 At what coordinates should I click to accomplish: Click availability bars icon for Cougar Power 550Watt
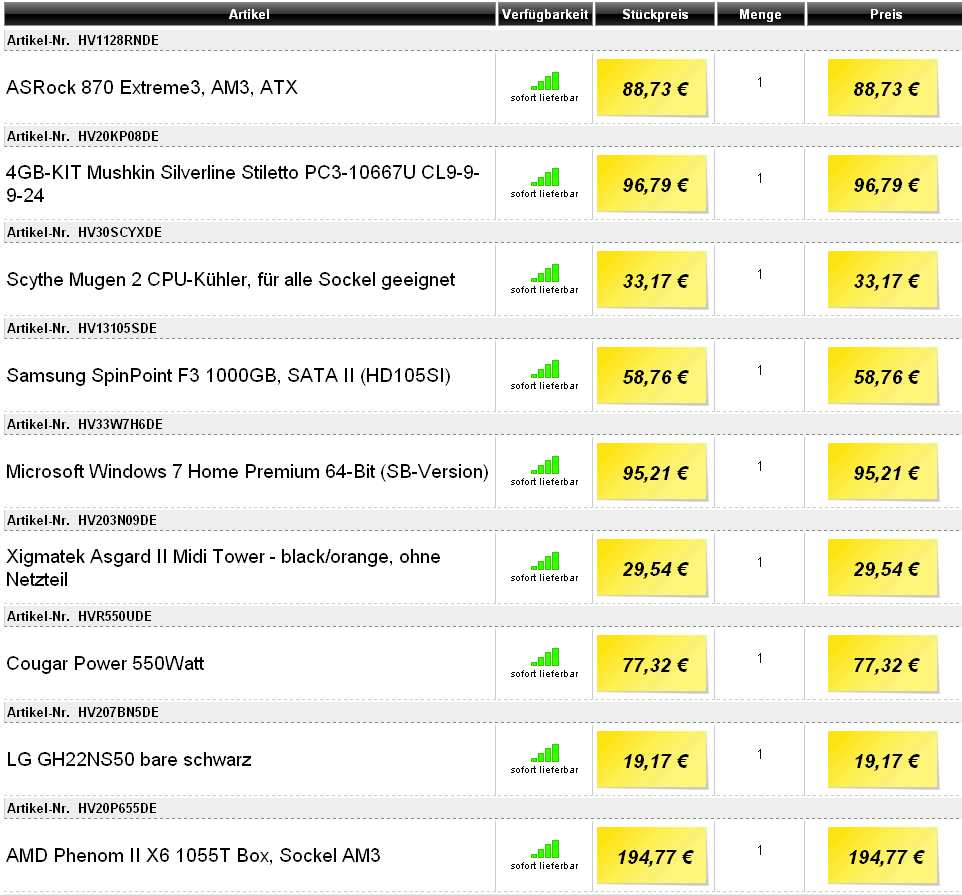coord(545,657)
